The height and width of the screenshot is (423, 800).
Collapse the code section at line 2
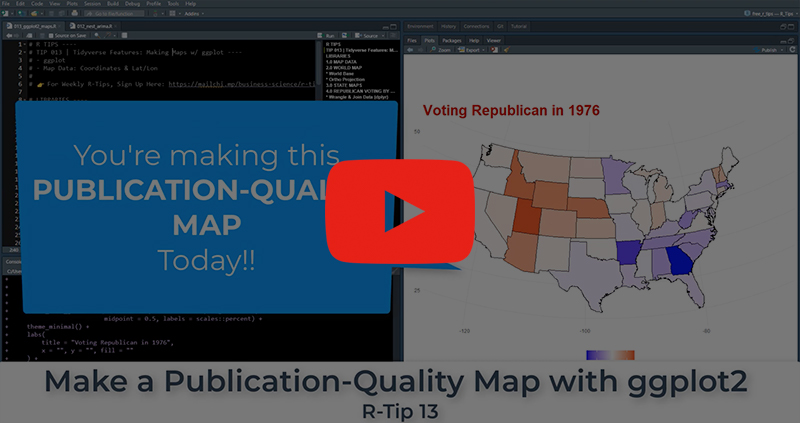[24, 52]
